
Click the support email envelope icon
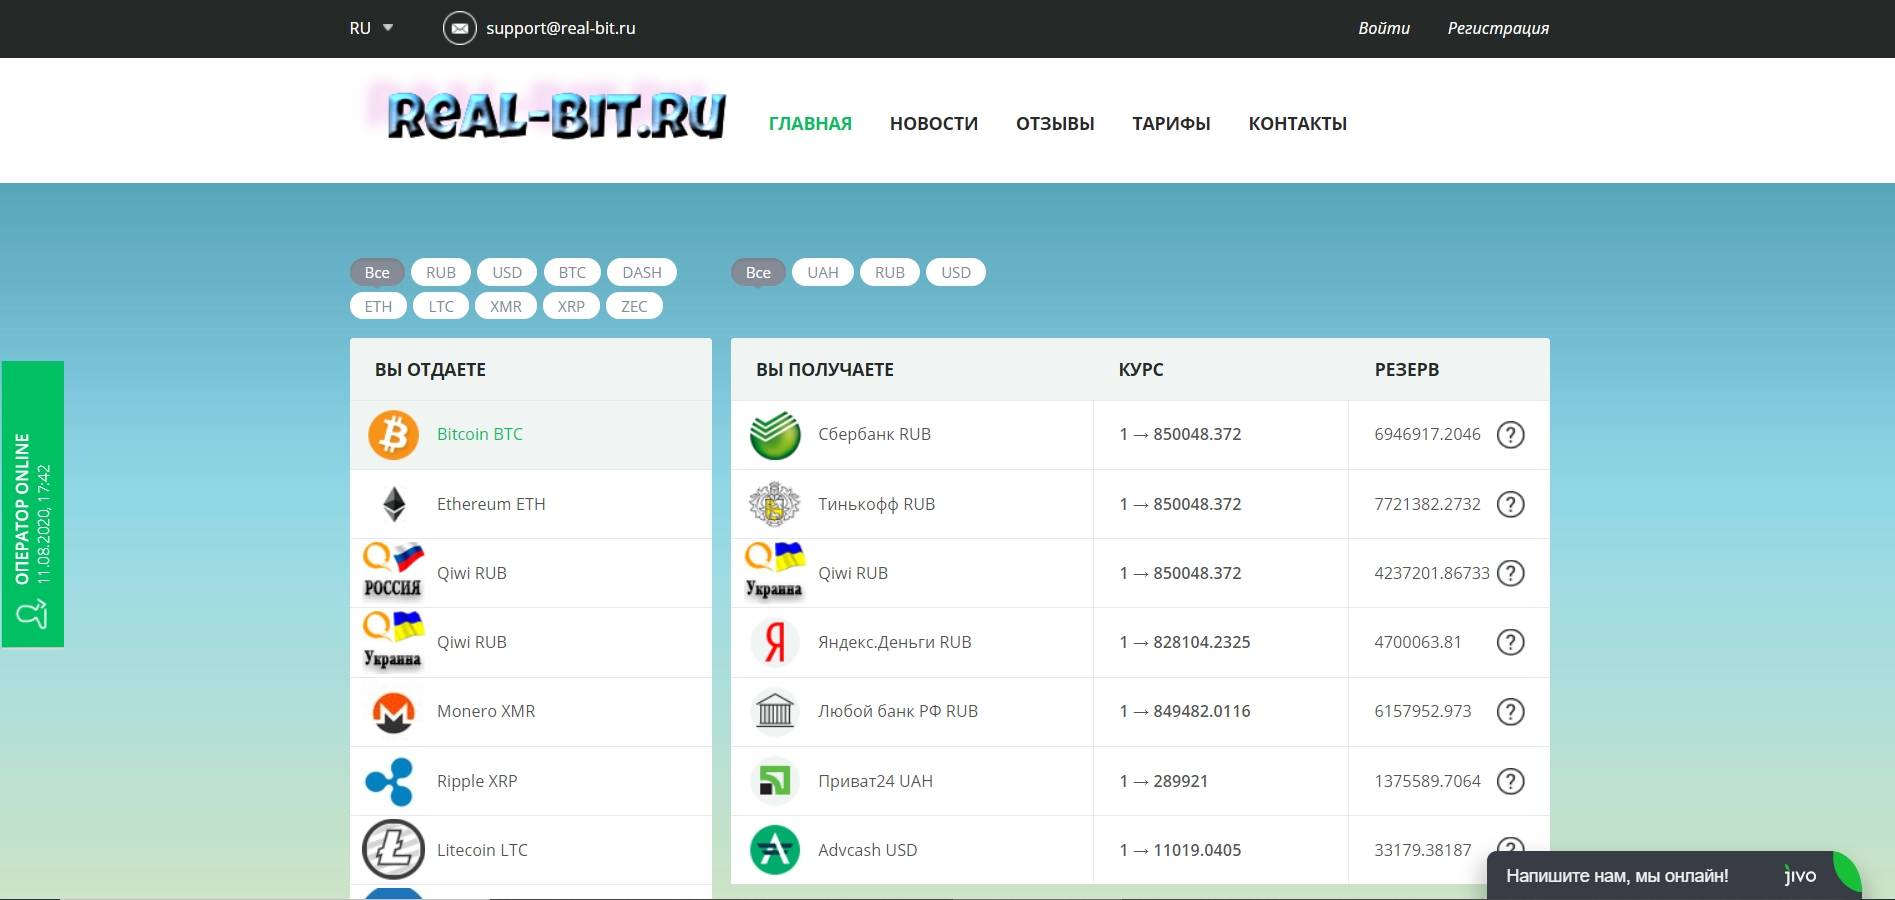point(459,28)
